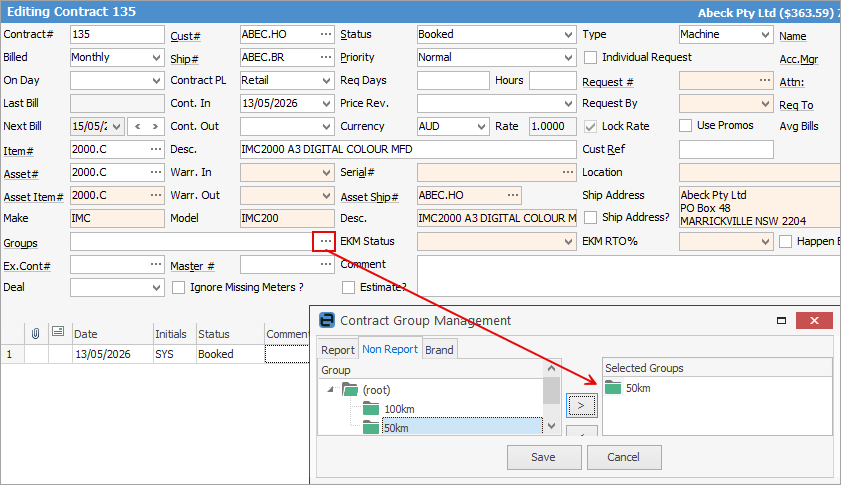Click the Rate field showing 1.0000
The width and height of the screenshot is (841, 485).
point(552,127)
